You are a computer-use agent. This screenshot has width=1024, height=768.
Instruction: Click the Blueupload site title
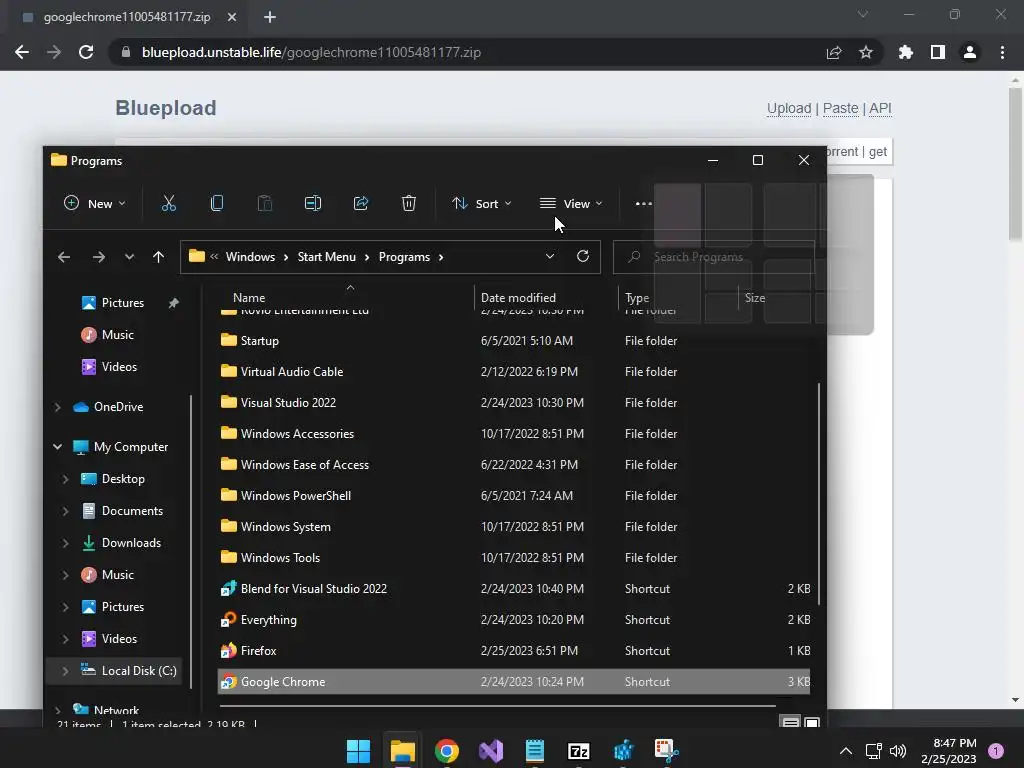click(165, 108)
